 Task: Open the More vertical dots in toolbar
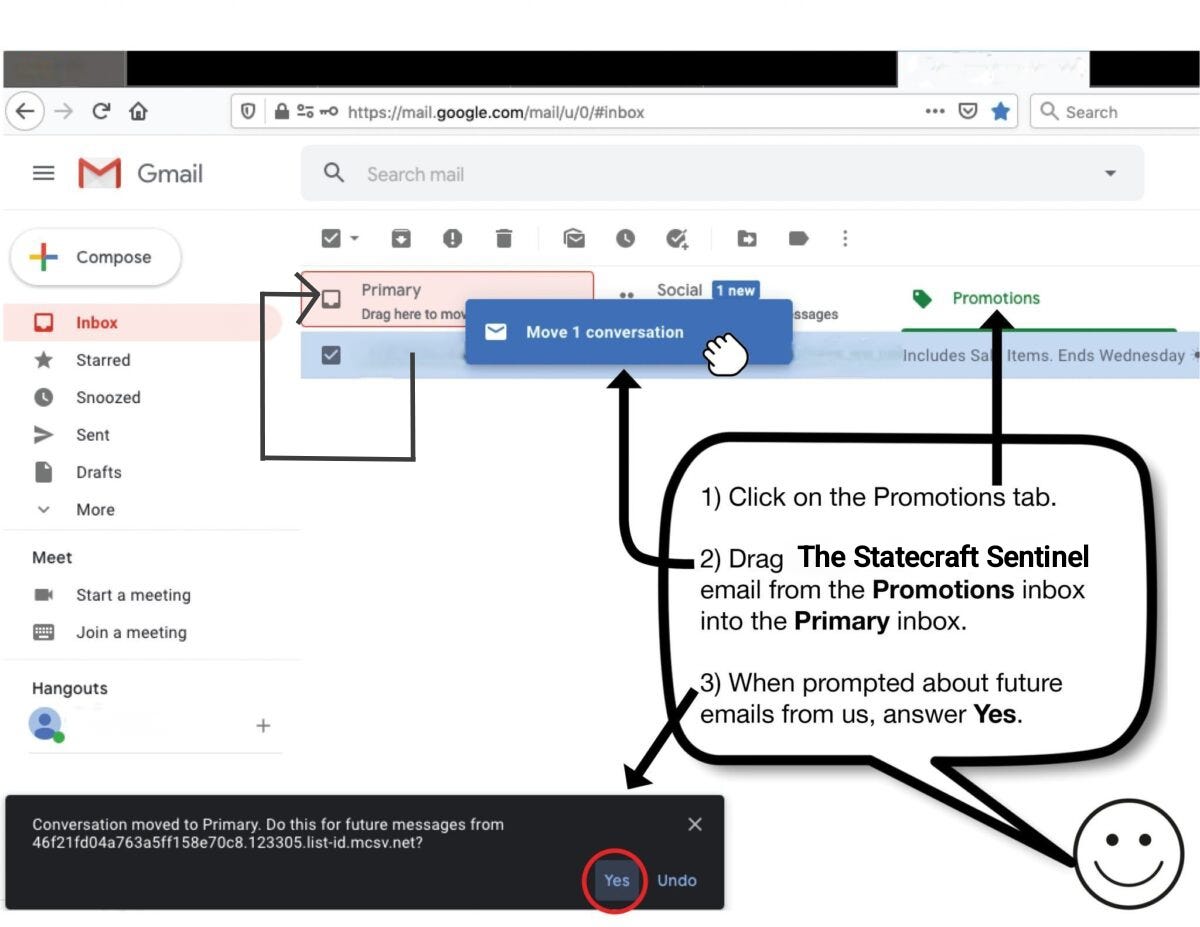[845, 238]
